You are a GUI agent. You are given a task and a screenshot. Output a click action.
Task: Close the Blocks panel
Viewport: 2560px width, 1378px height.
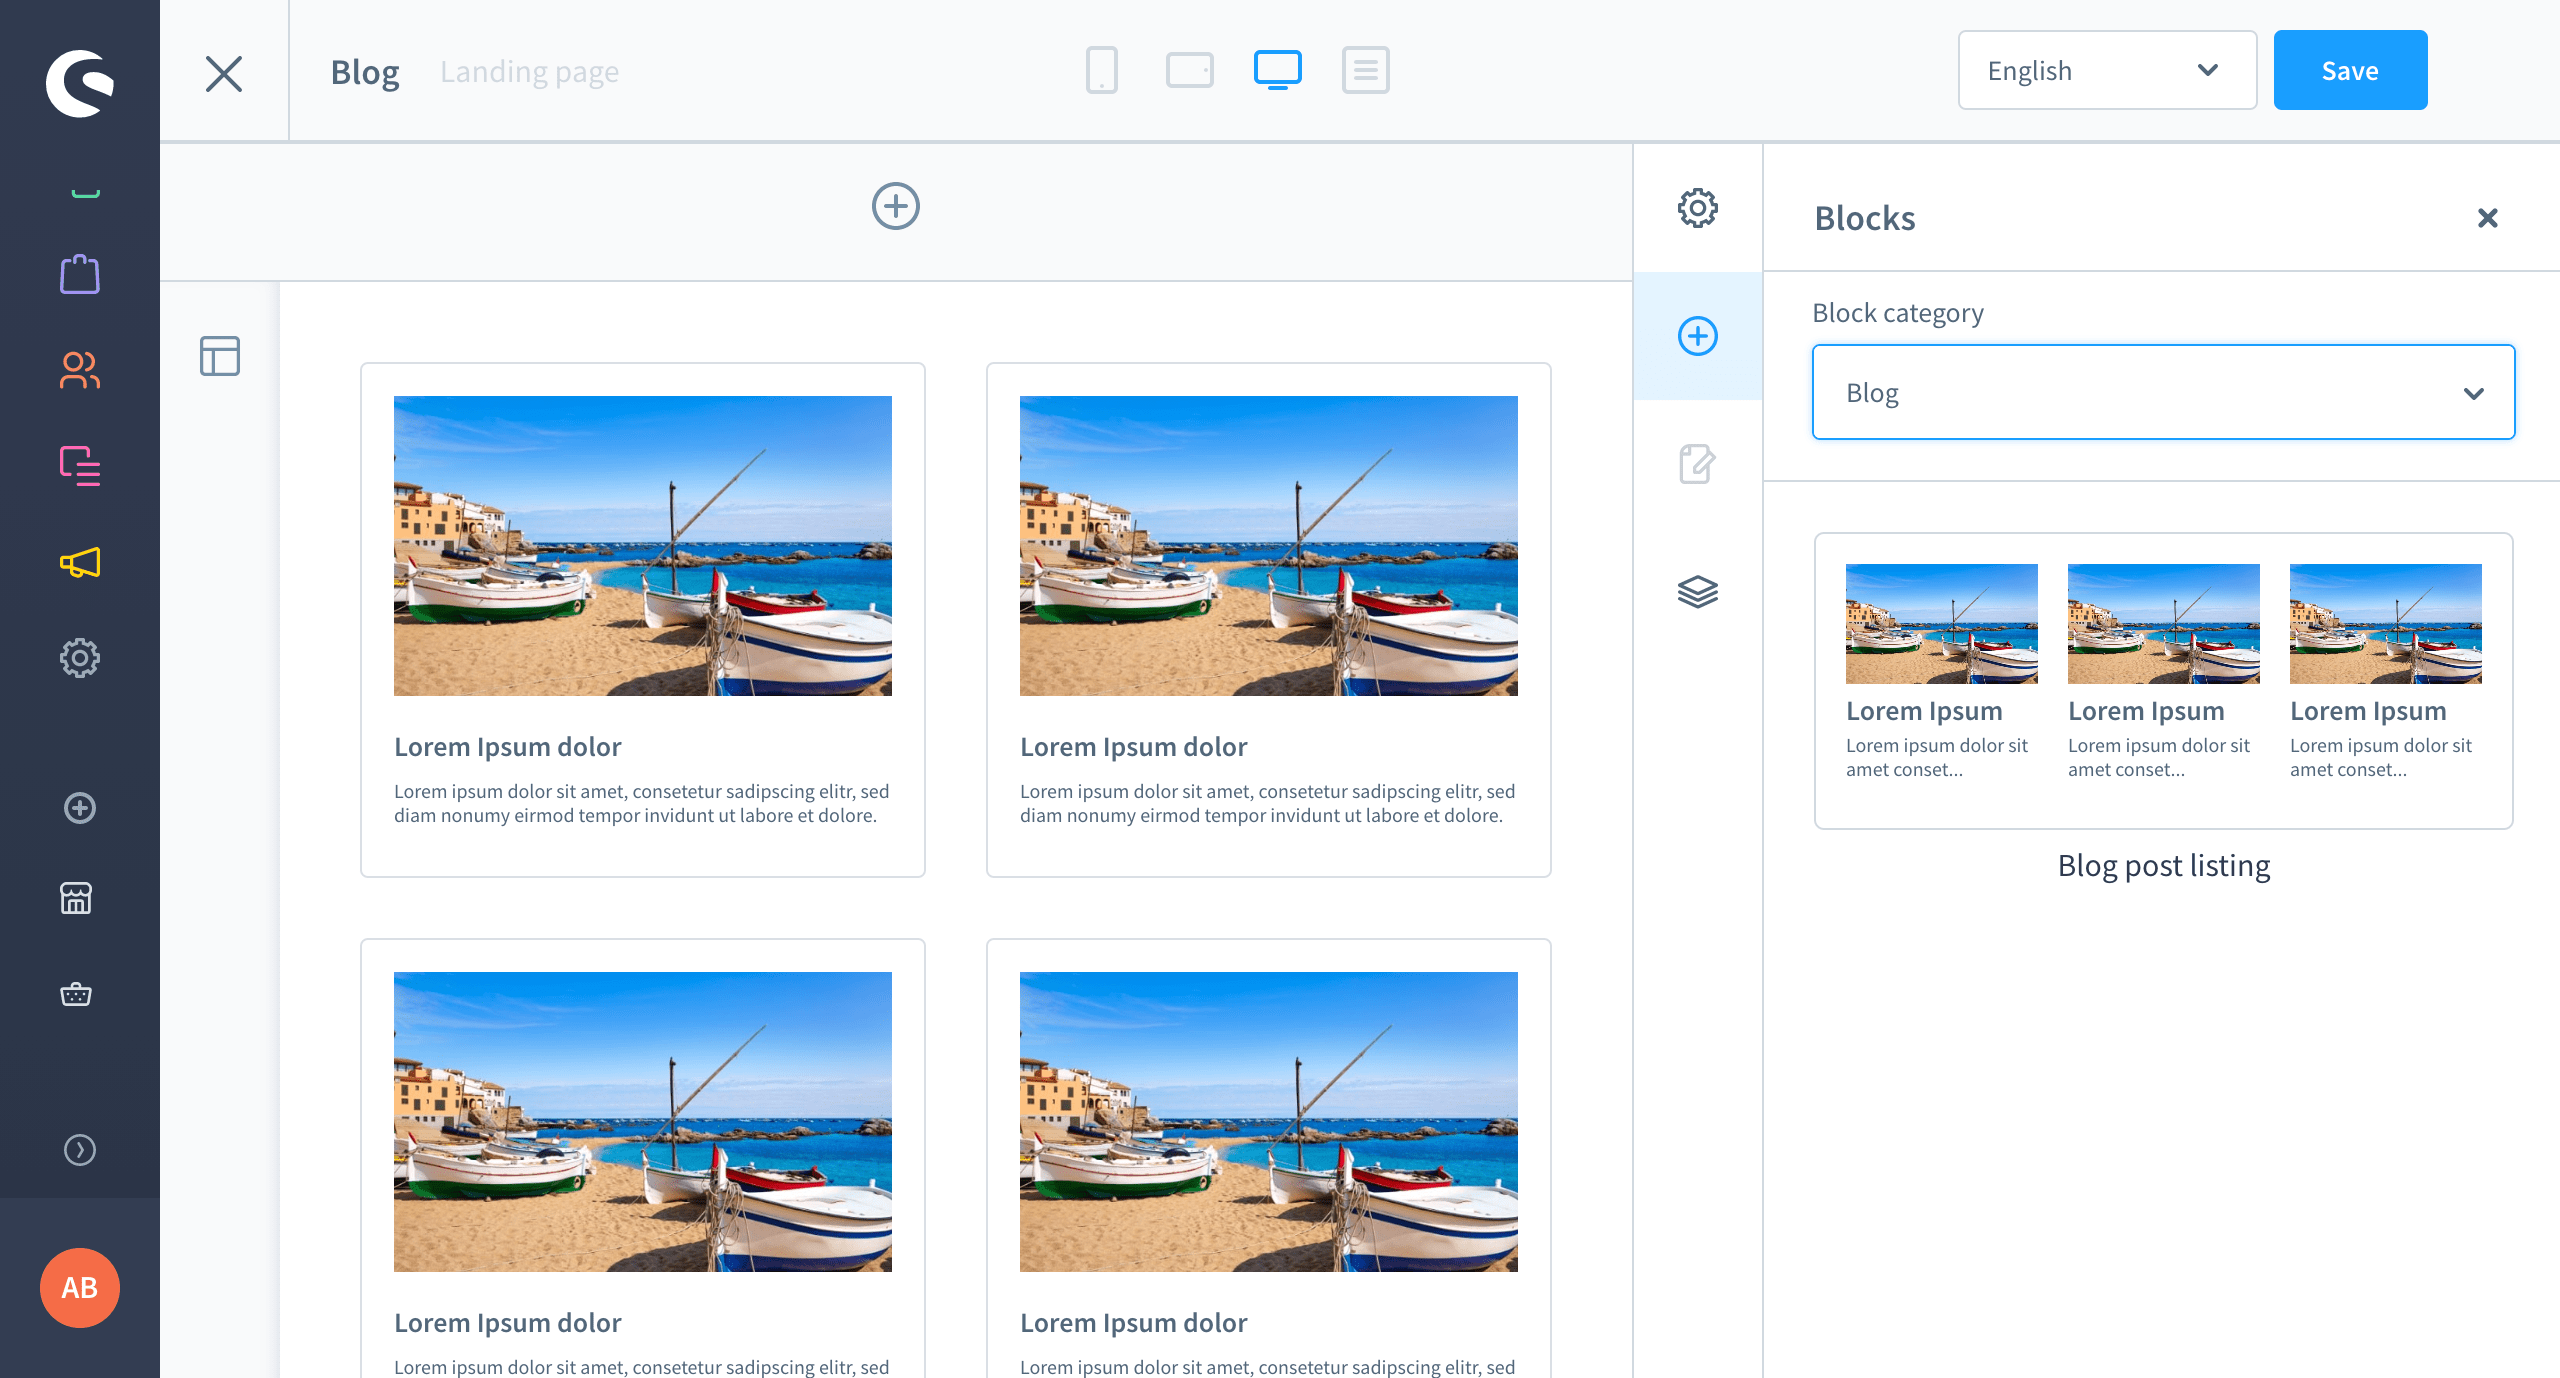click(2487, 218)
